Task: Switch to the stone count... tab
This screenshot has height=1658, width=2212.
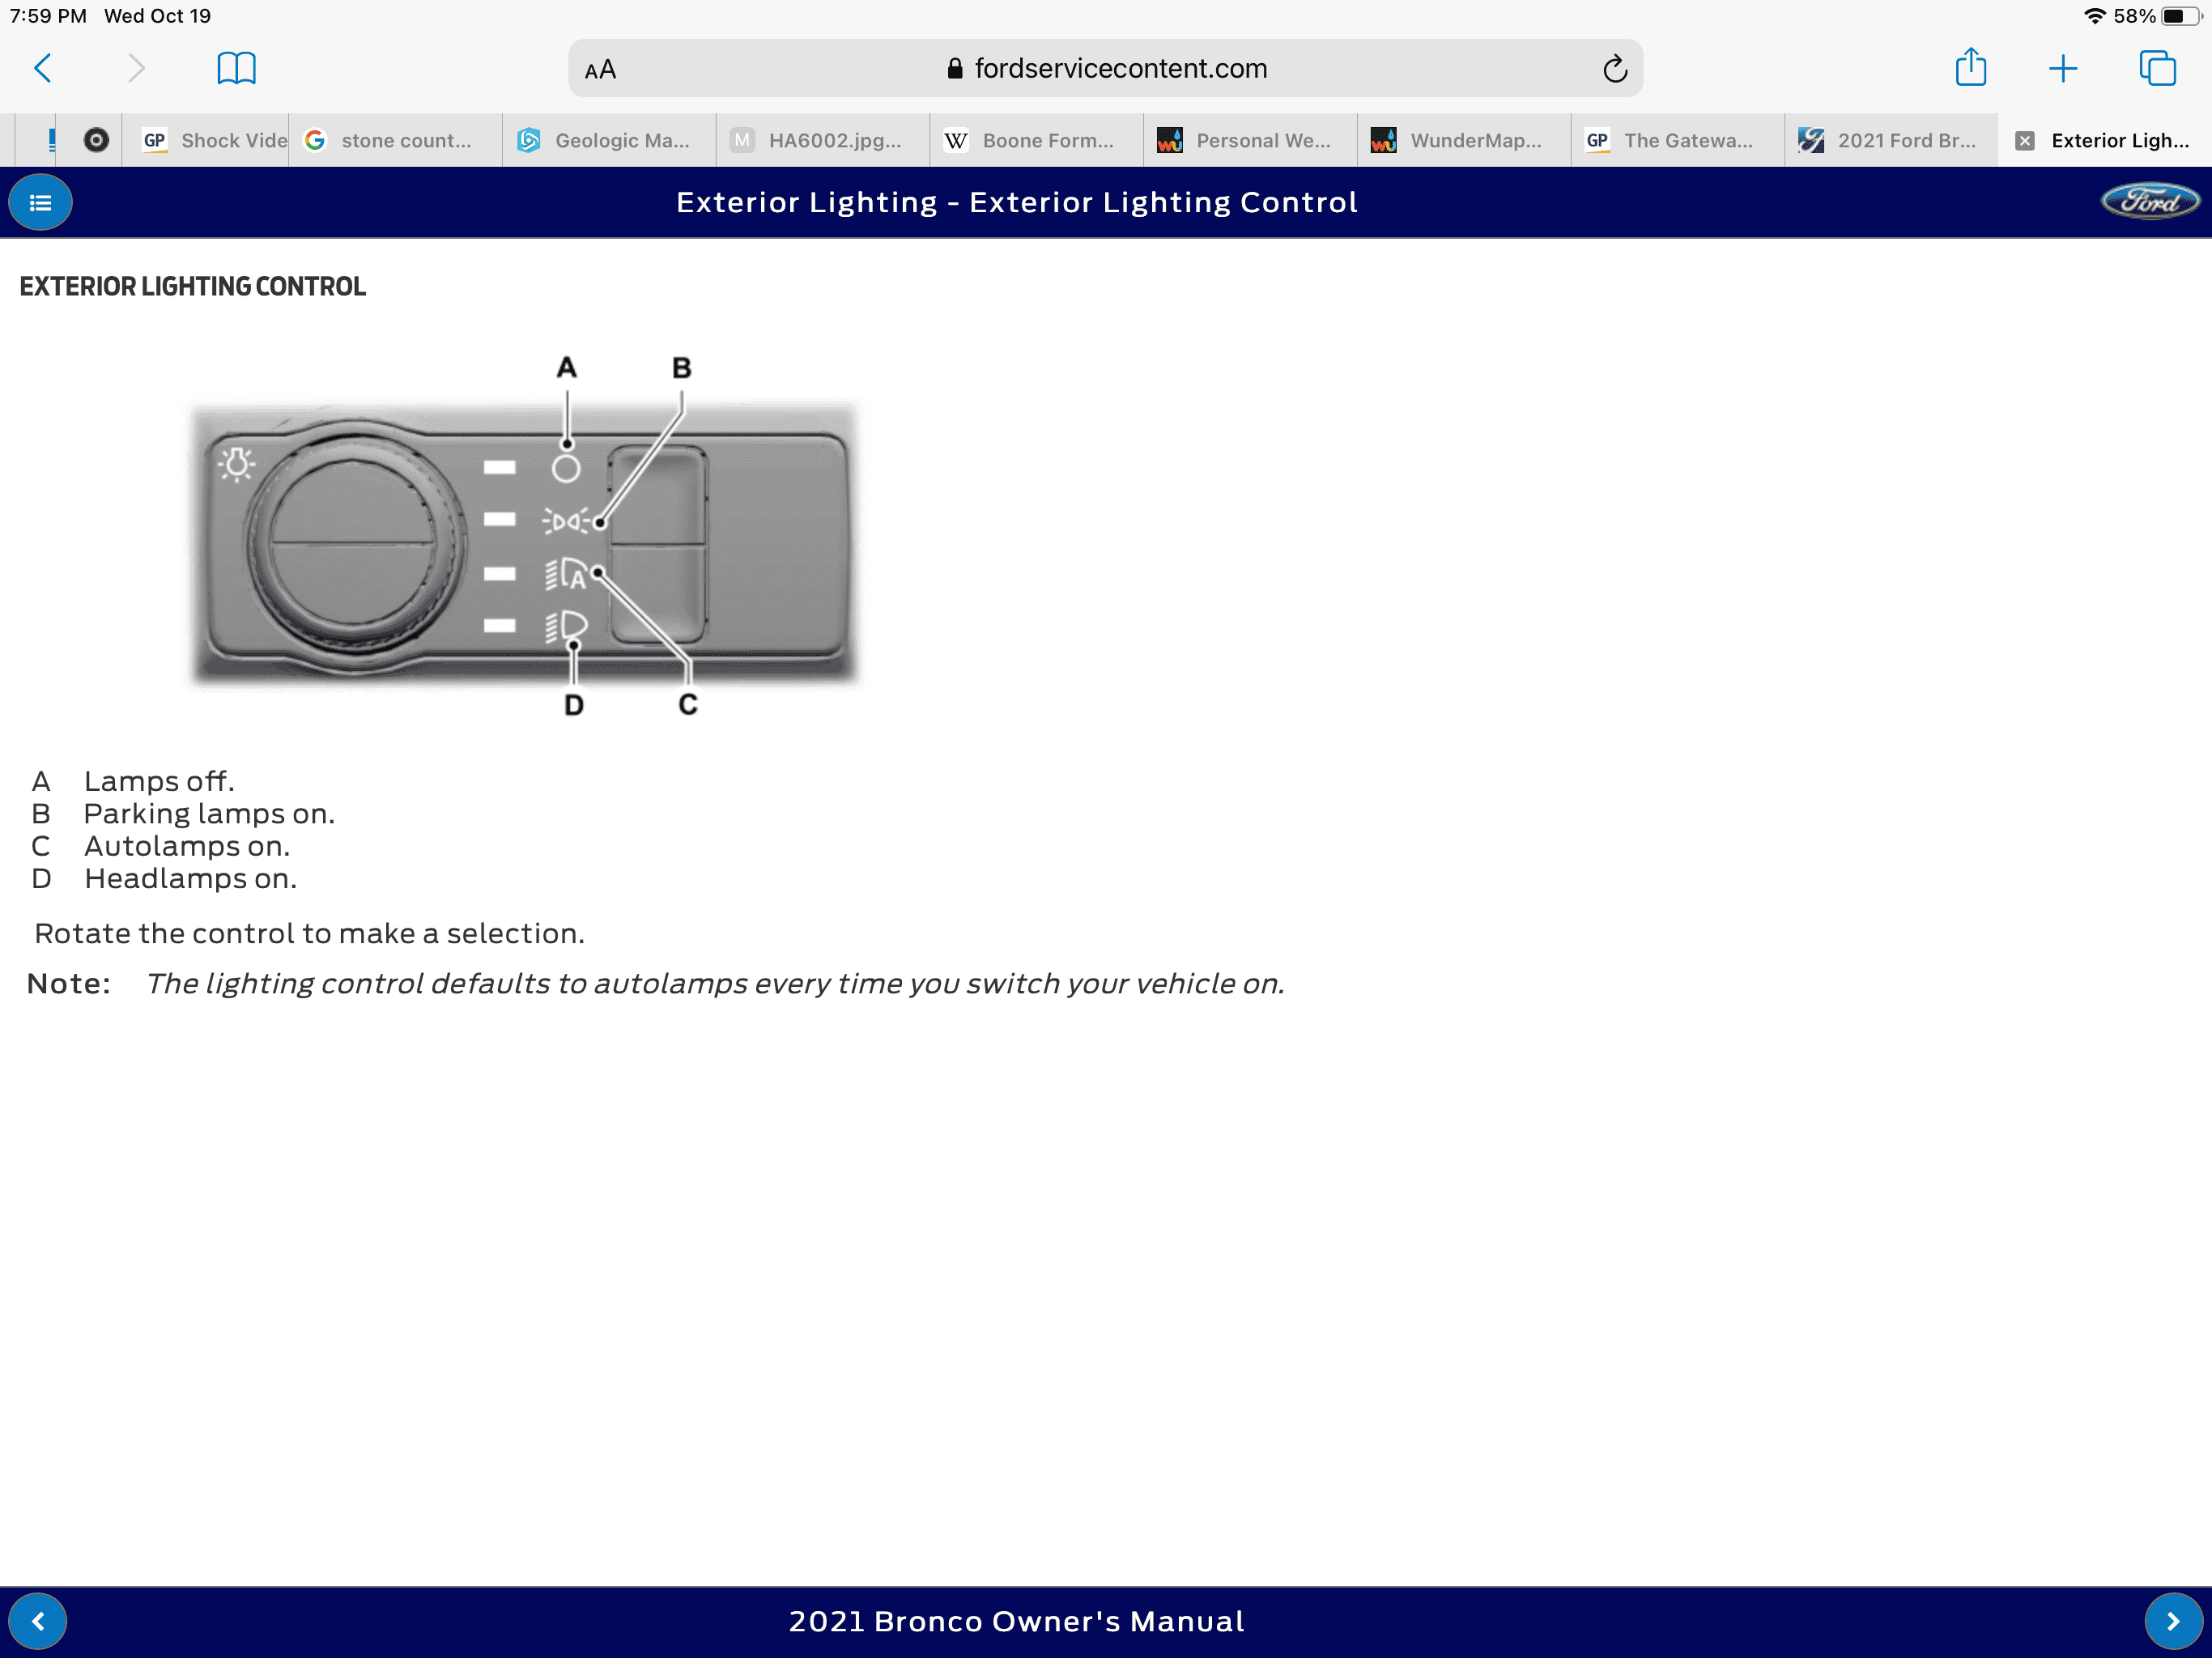Action: click(395, 140)
